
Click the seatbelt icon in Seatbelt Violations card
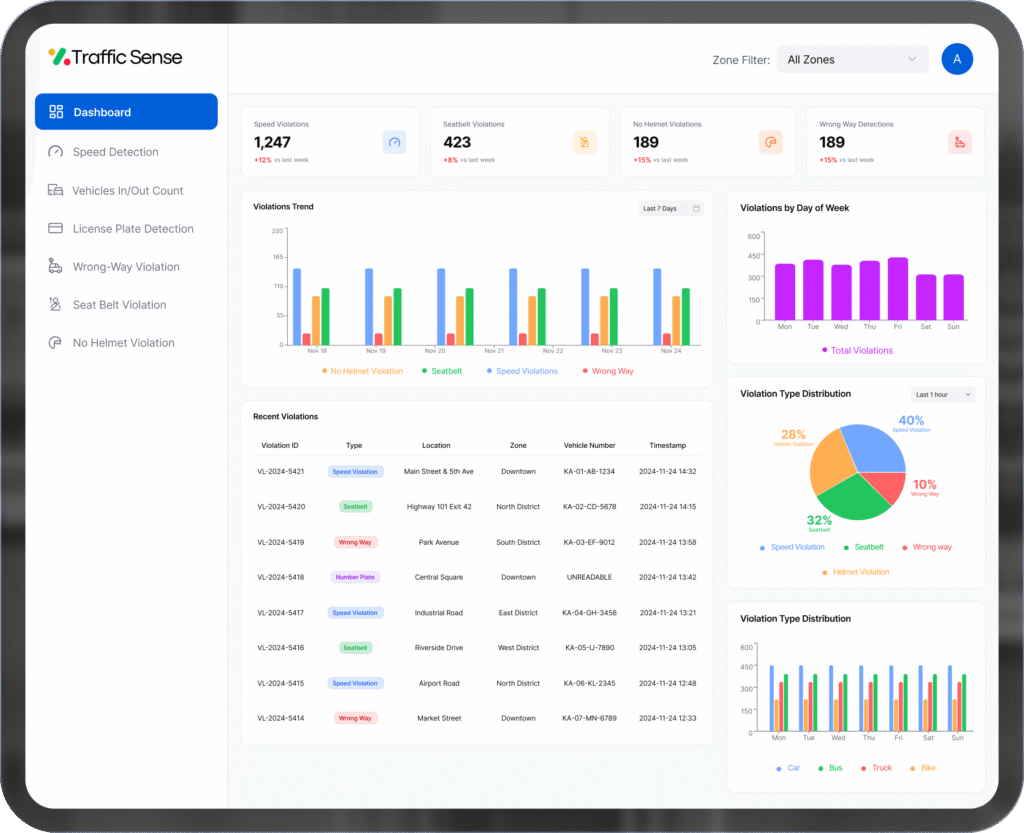click(584, 143)
